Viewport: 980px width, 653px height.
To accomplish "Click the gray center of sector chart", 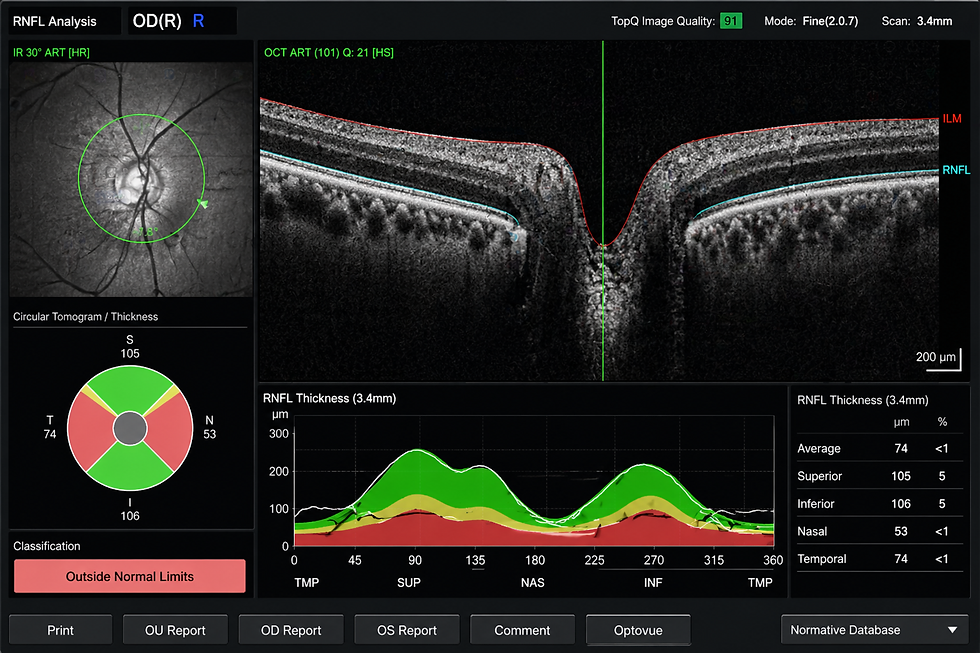I will (130, 429).
